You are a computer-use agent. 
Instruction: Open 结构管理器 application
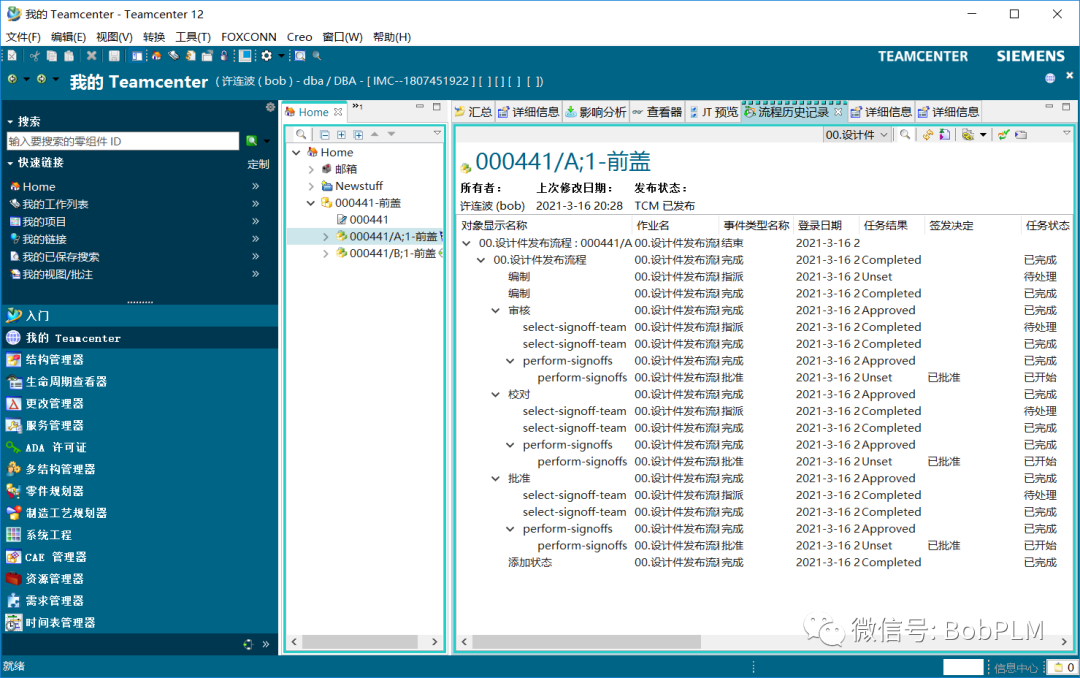coord(140,360)
